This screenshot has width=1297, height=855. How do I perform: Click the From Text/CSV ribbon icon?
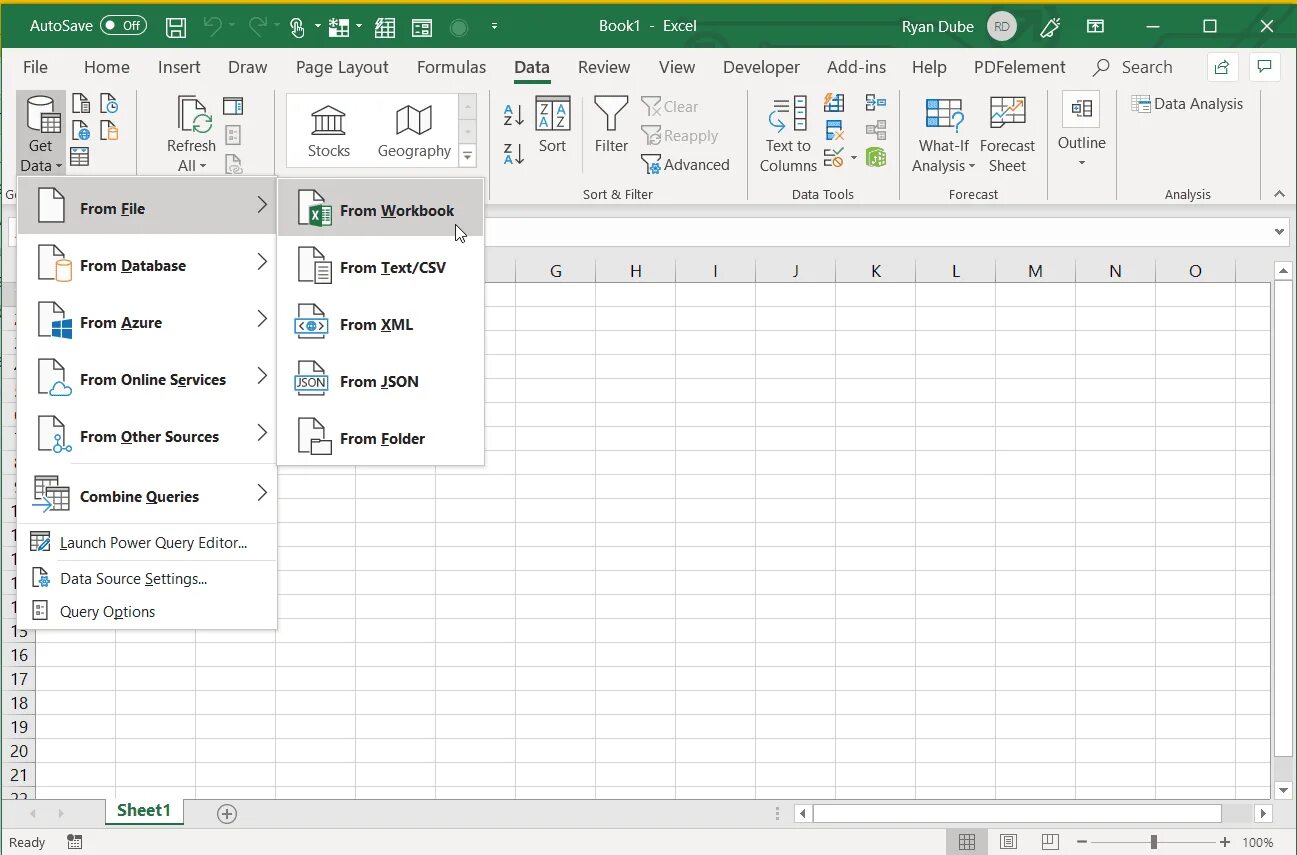click(x=82, y=104)
